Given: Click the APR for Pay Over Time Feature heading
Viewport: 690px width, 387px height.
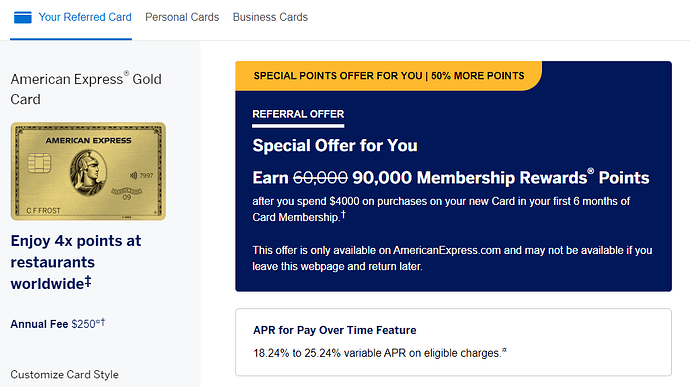Looking at the screenshot, I should pos(334,330).
